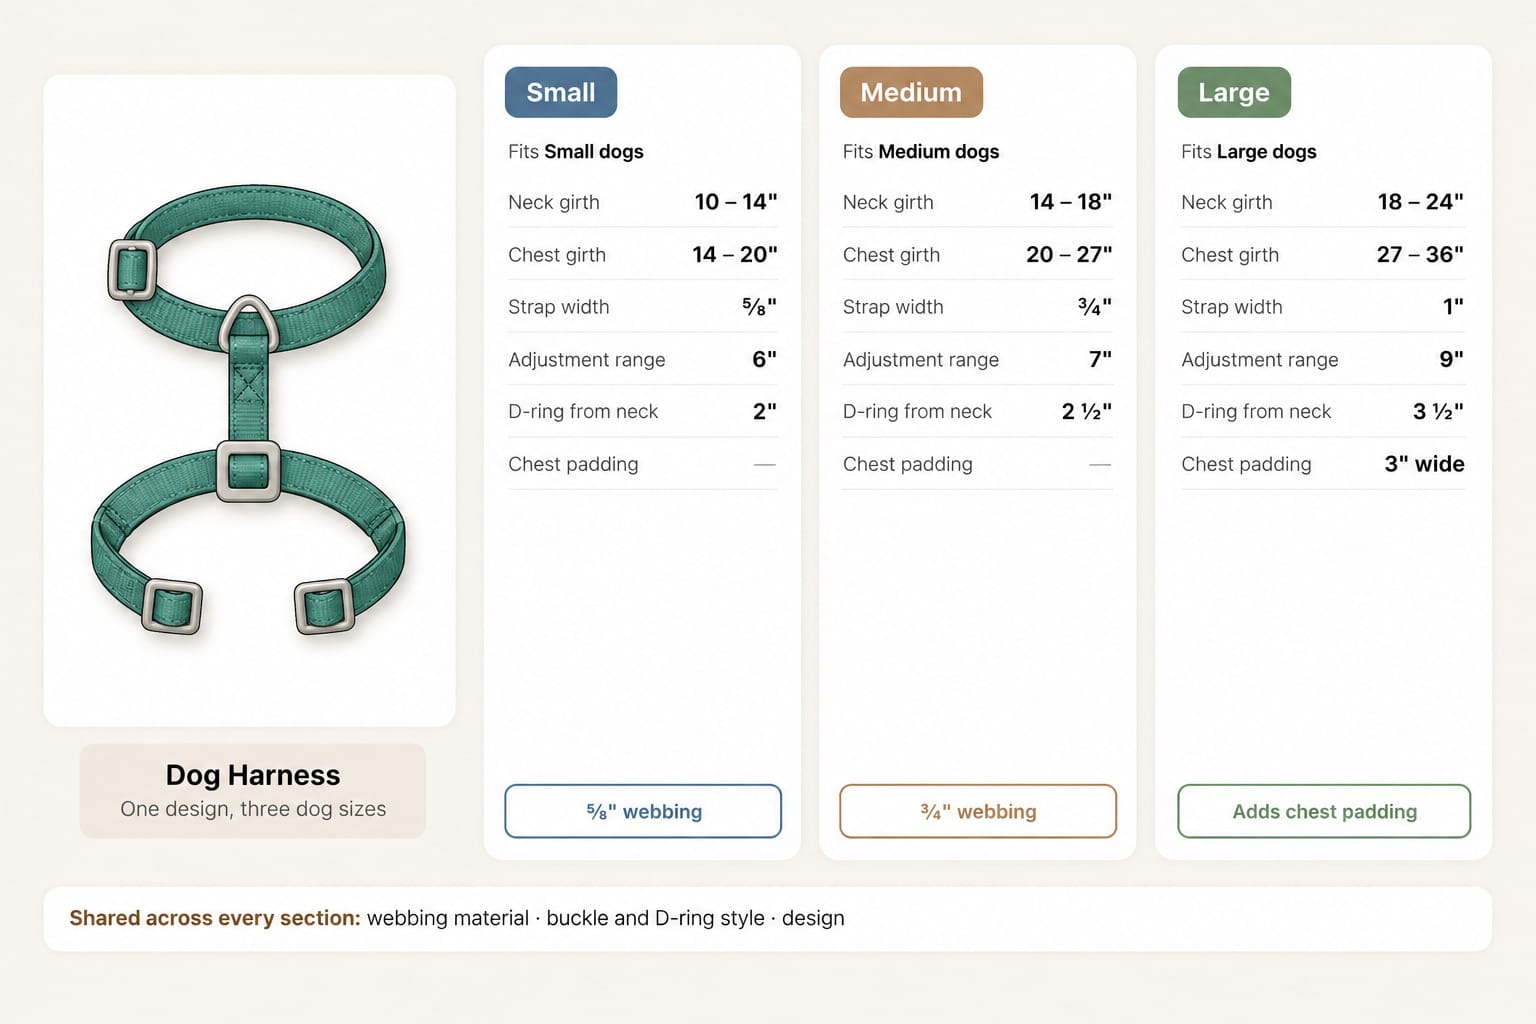Viewport: 1536px width, 1024px height.
Task: Select the Large chest padding value 3" wide
Action: 1425,464
